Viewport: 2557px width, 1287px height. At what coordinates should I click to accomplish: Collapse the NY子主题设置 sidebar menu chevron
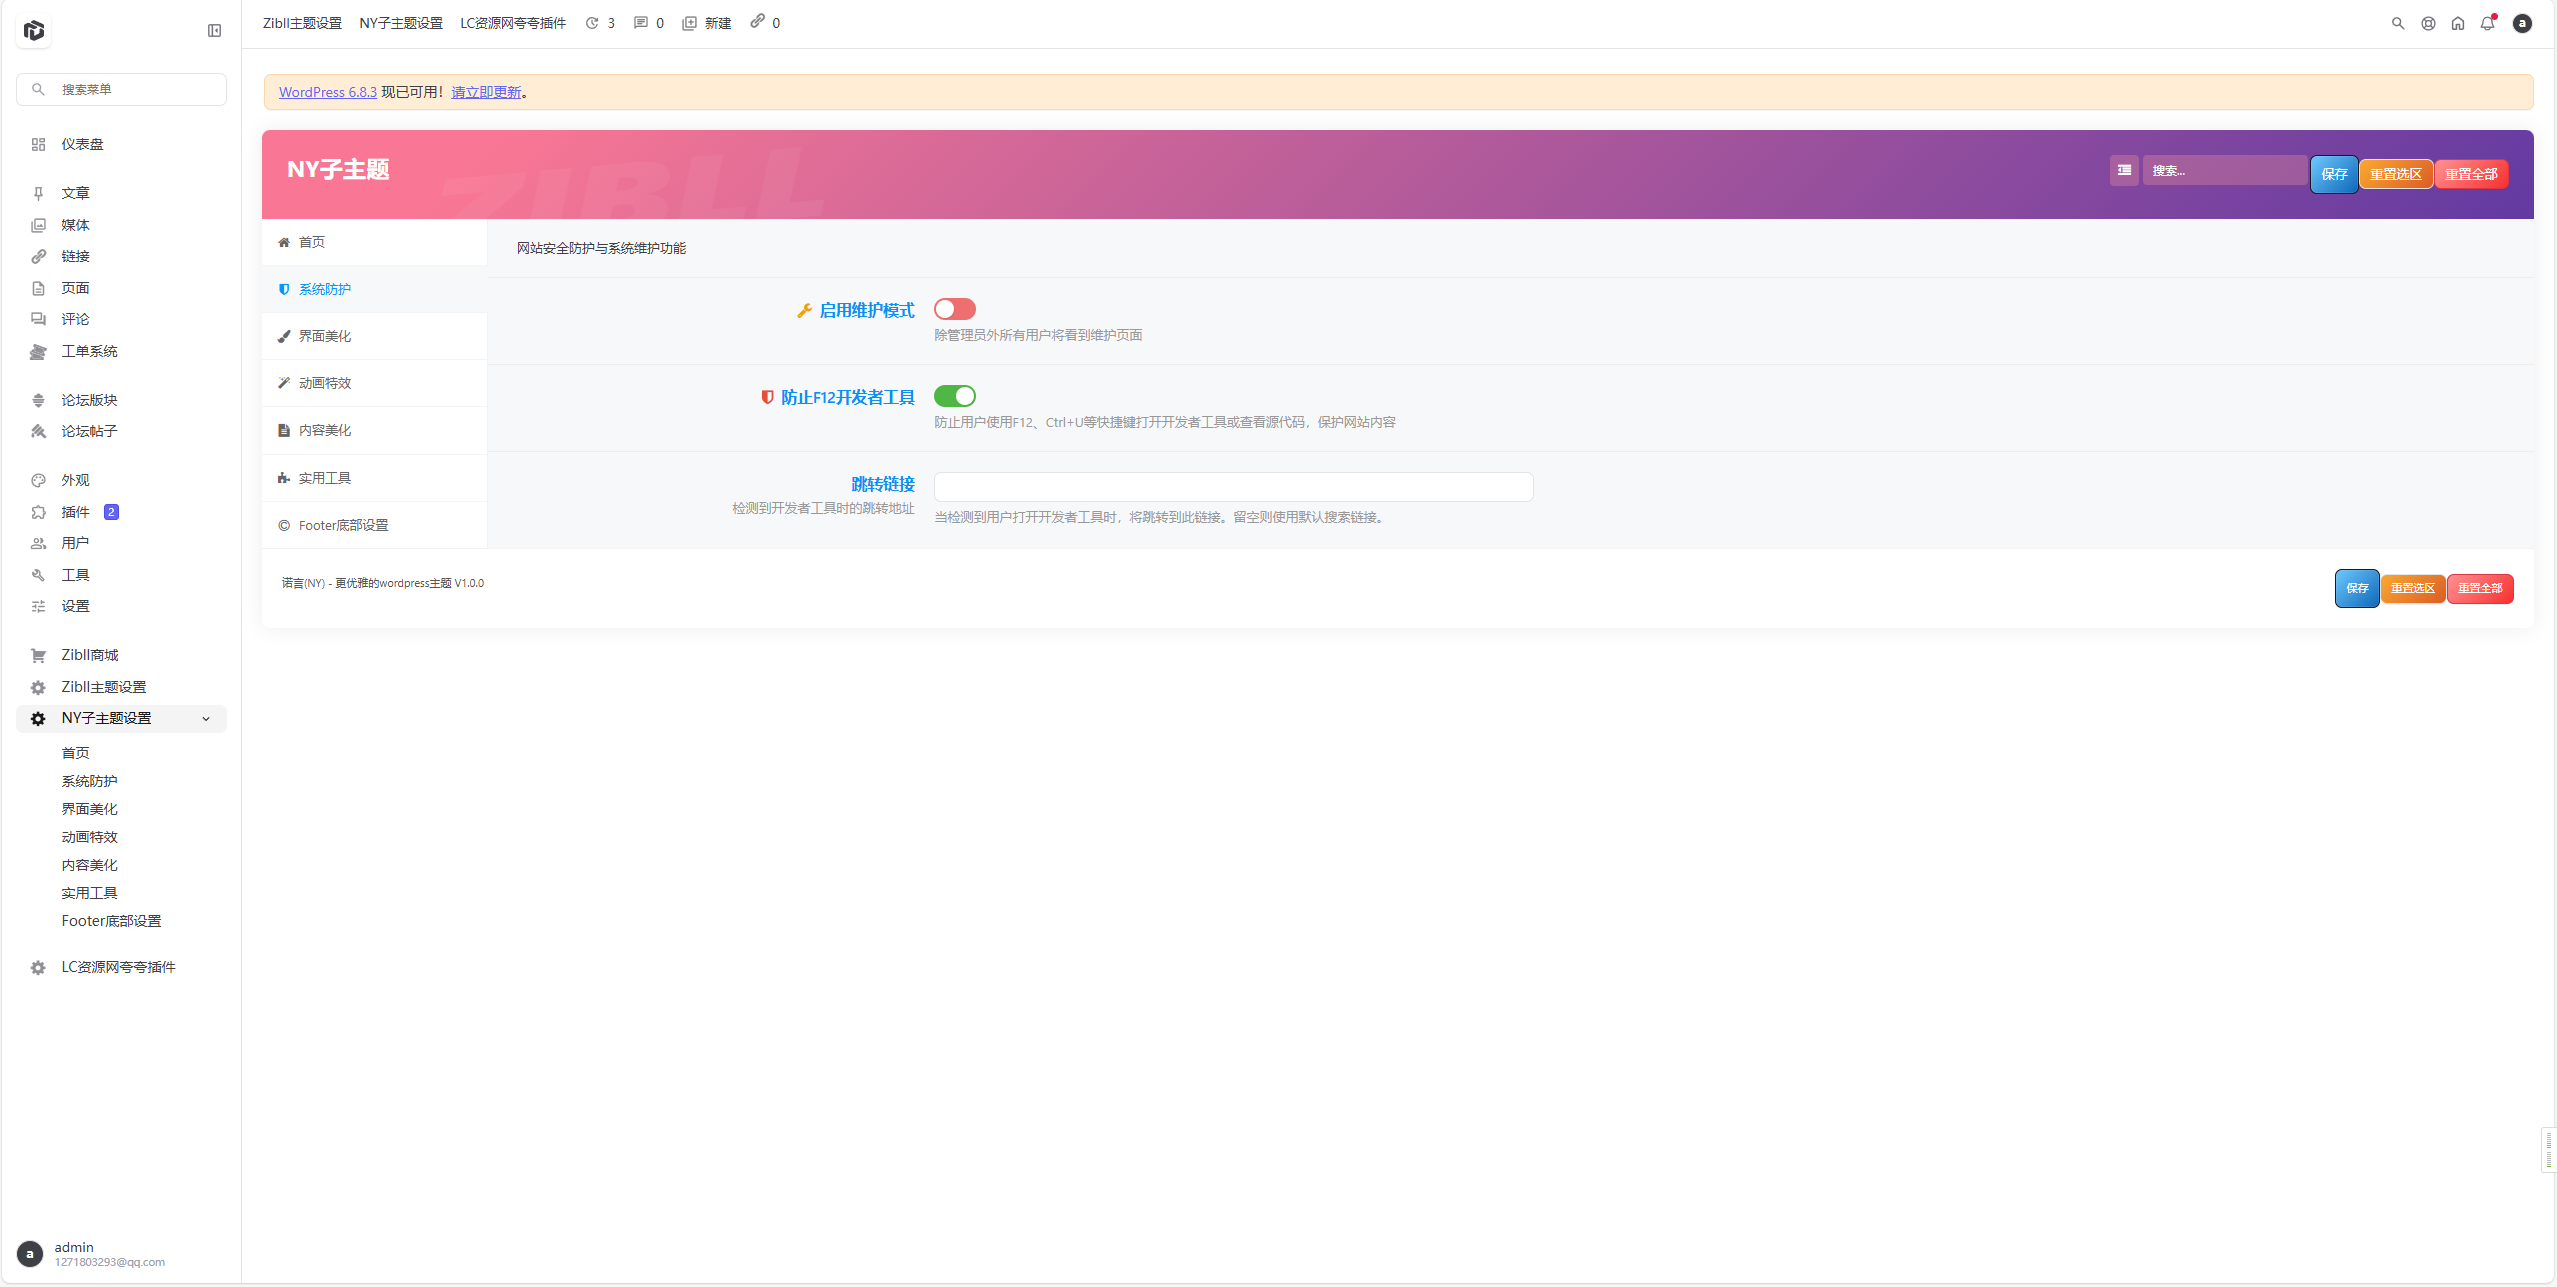pos(206,719)
